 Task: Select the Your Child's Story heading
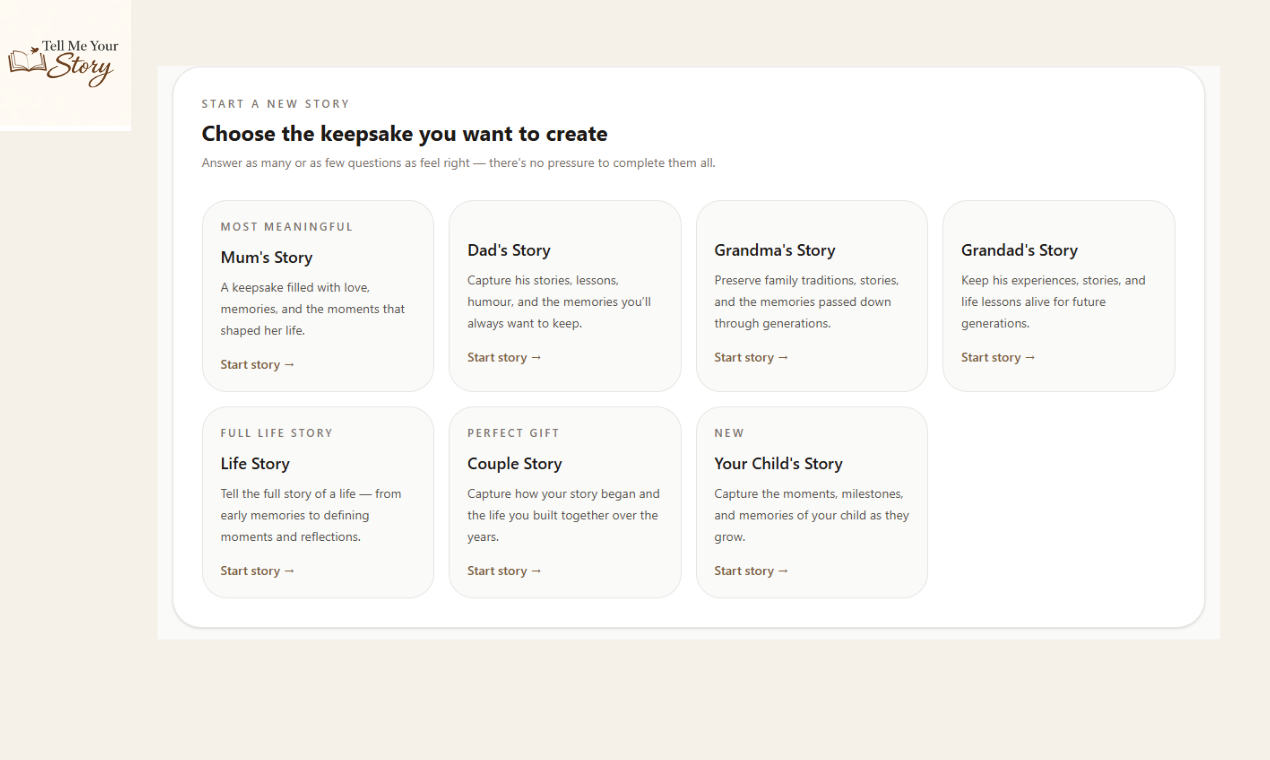tap(779, 464)
